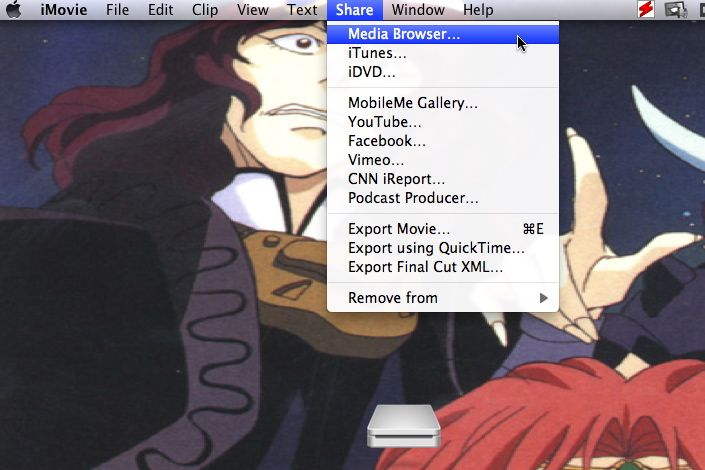Pick Vimeo… from the Share menu
This screenshot has width=705, height=470.
(x=443, y=160)
